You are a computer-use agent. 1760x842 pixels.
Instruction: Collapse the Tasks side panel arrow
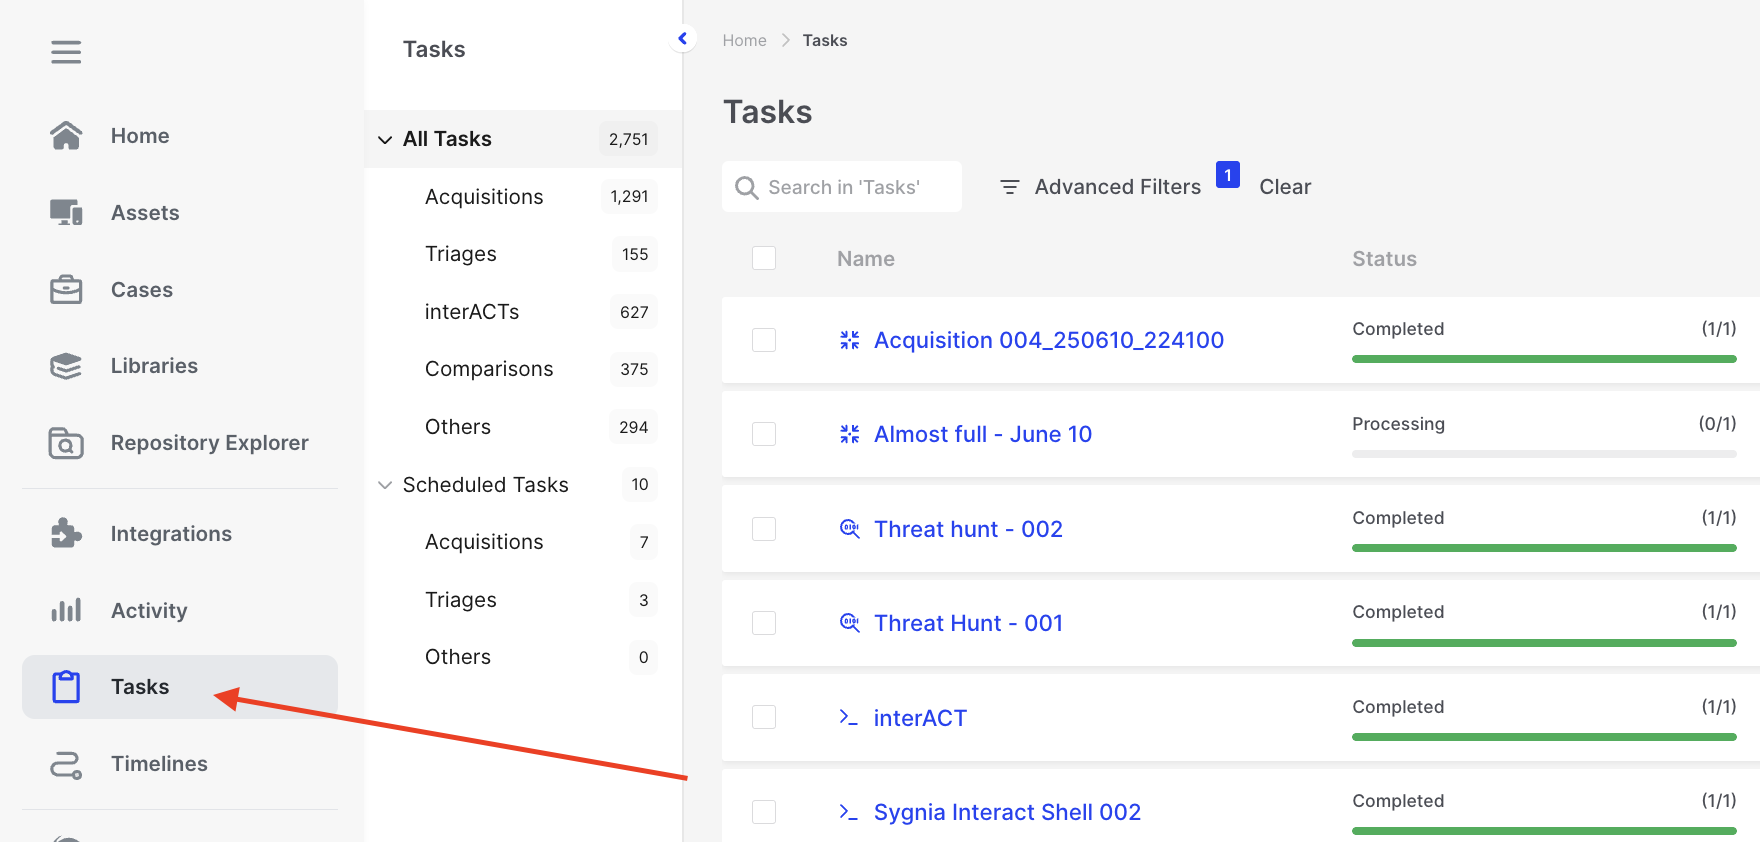(x=683, y=39)
